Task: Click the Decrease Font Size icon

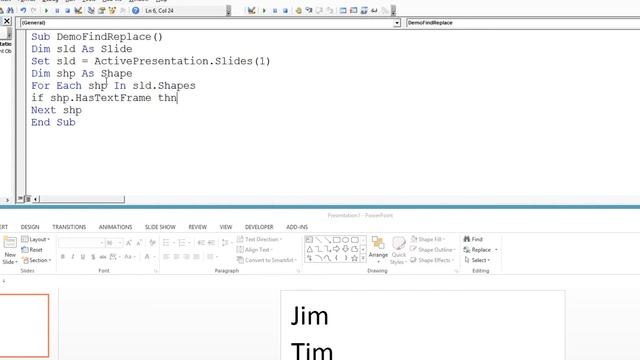Action: [x=139, y=243]
